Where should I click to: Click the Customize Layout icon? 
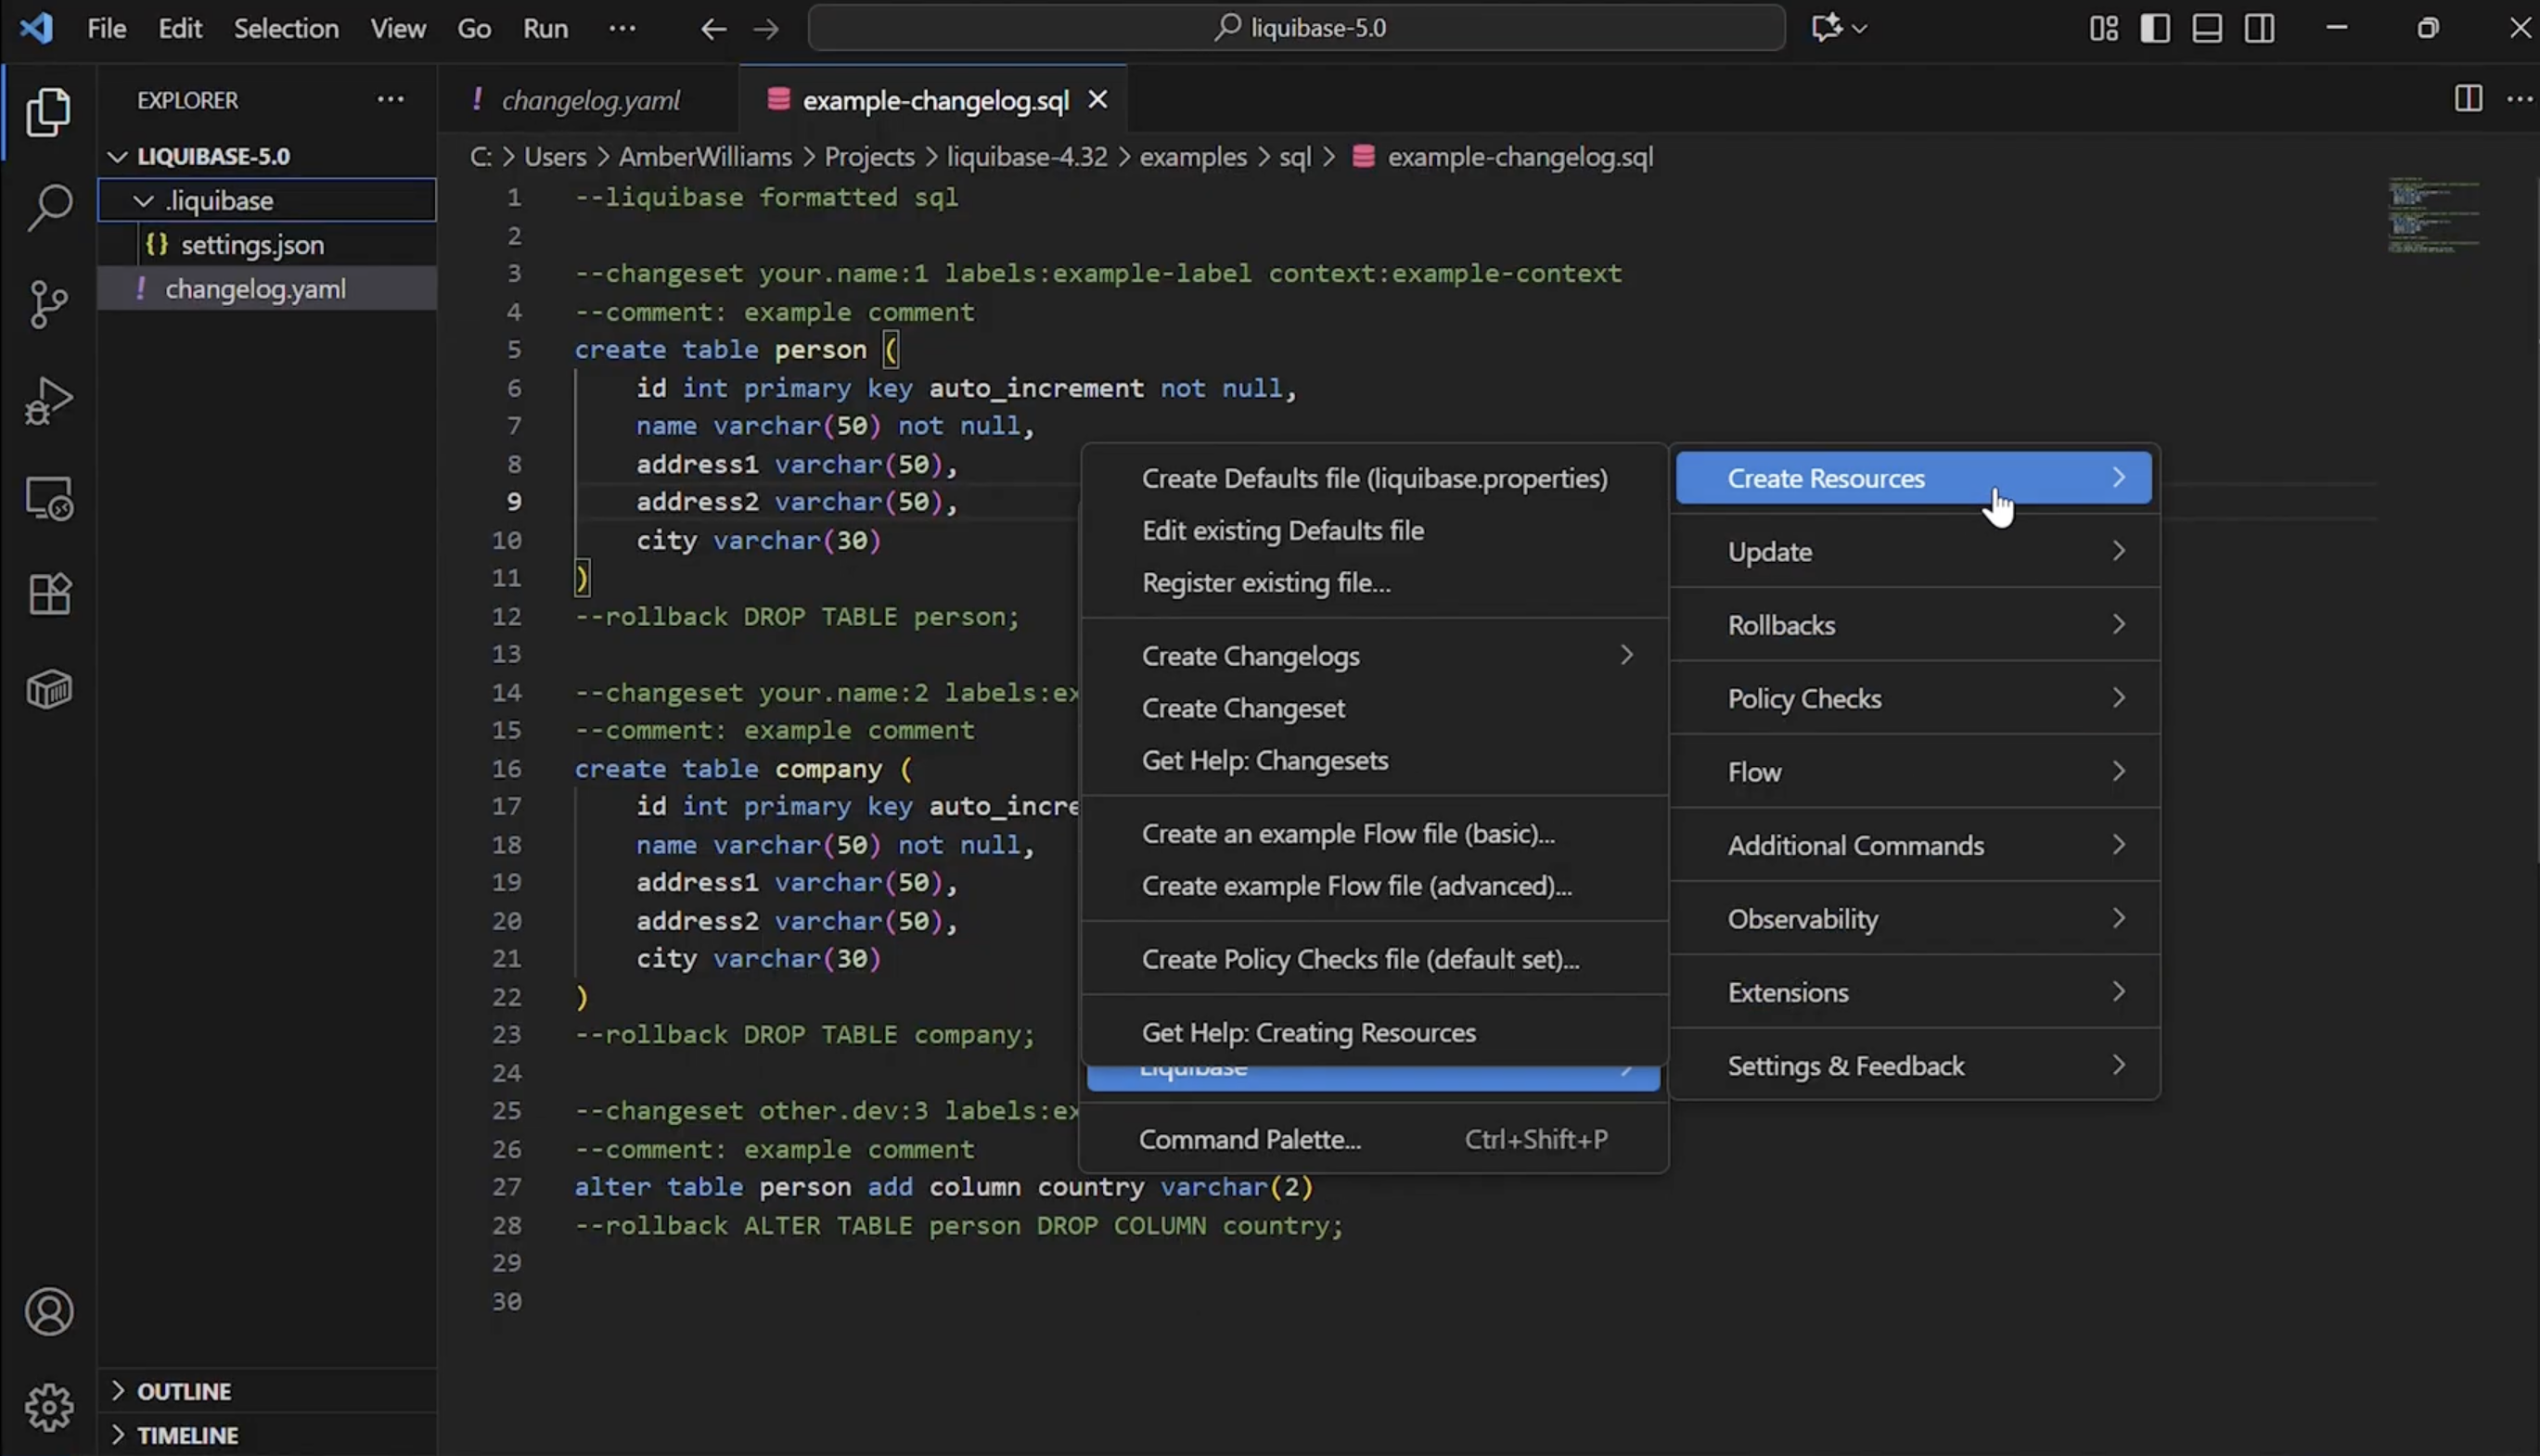pos(2104,28)
